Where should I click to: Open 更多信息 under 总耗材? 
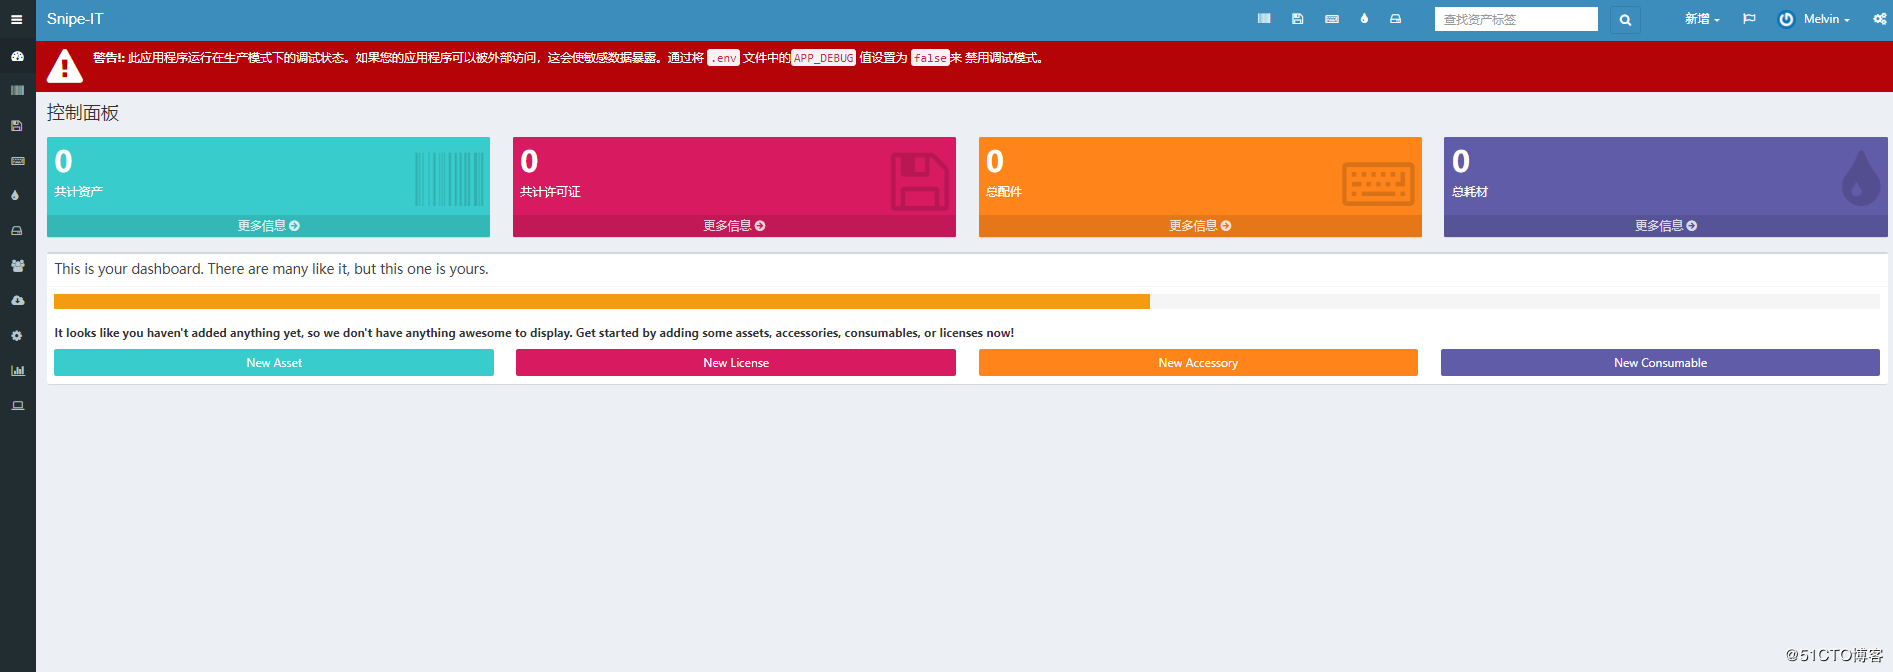pyautogui.click(x=1666, y=226)
